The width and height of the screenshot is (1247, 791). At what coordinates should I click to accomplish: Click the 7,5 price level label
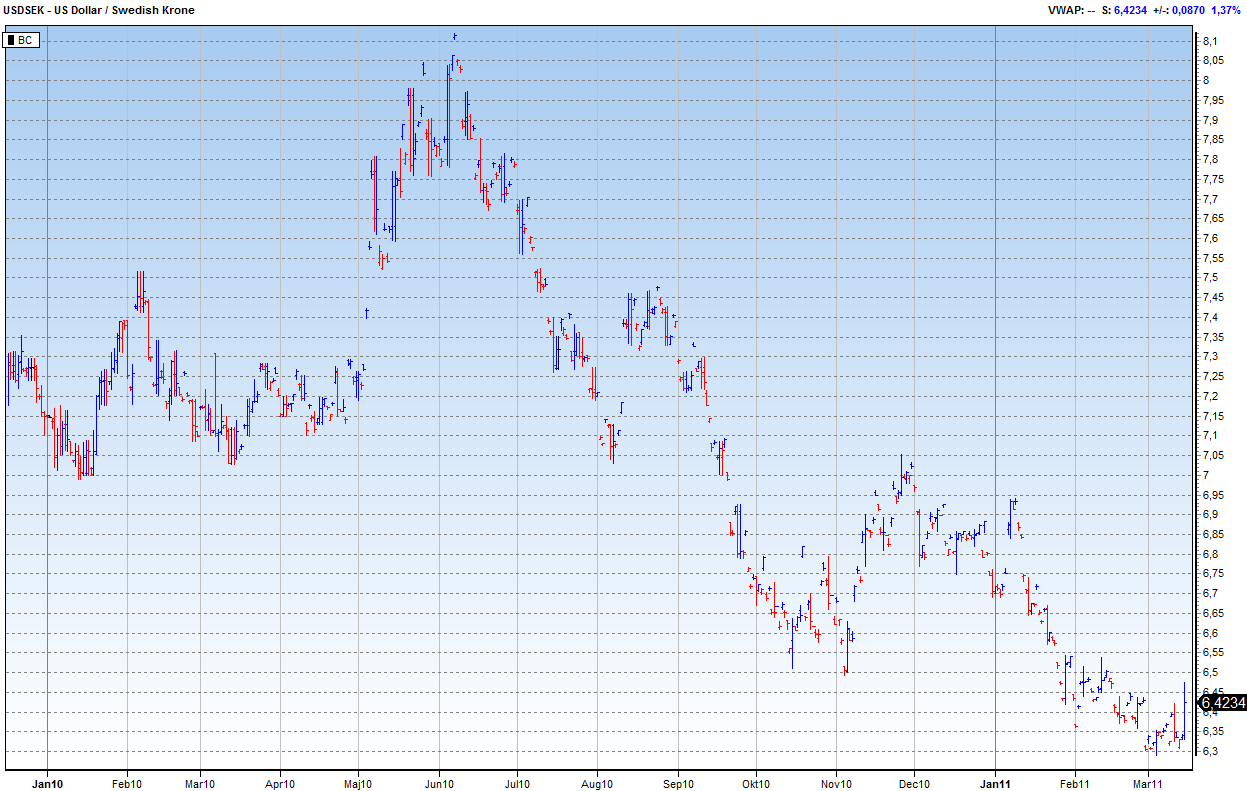coord(1209,278)
